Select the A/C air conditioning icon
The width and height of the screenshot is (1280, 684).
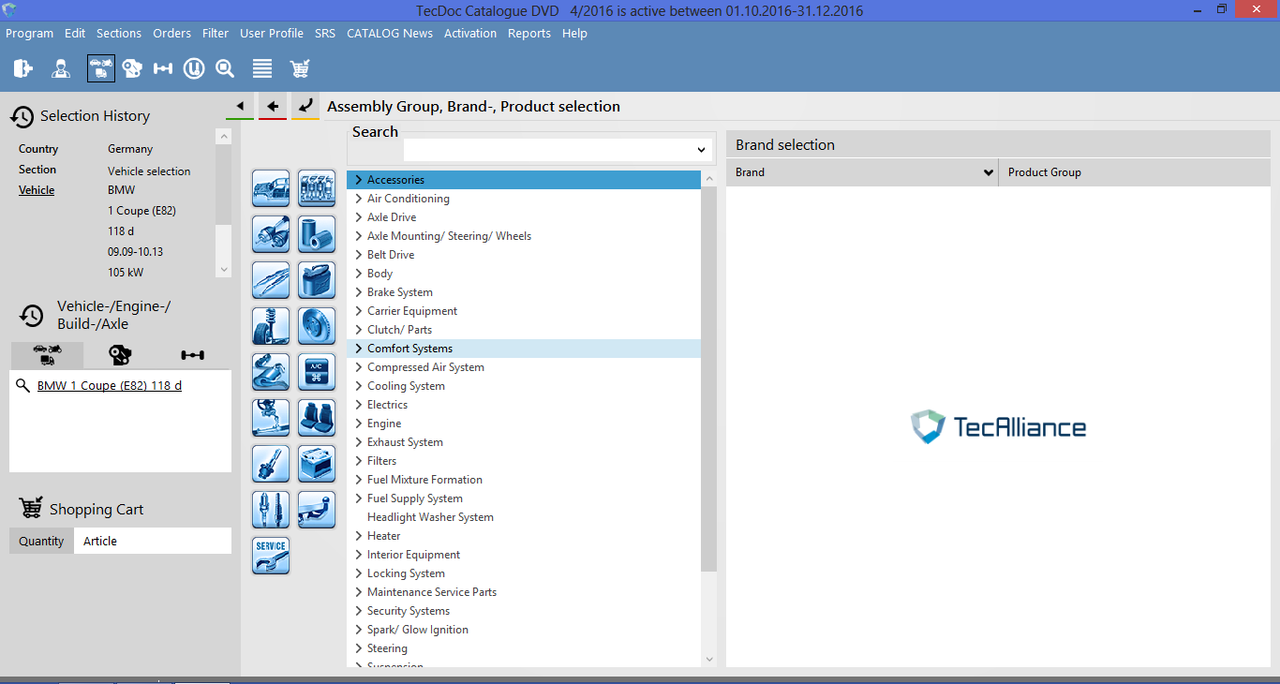pyautogui.click(x=317, y=372)
